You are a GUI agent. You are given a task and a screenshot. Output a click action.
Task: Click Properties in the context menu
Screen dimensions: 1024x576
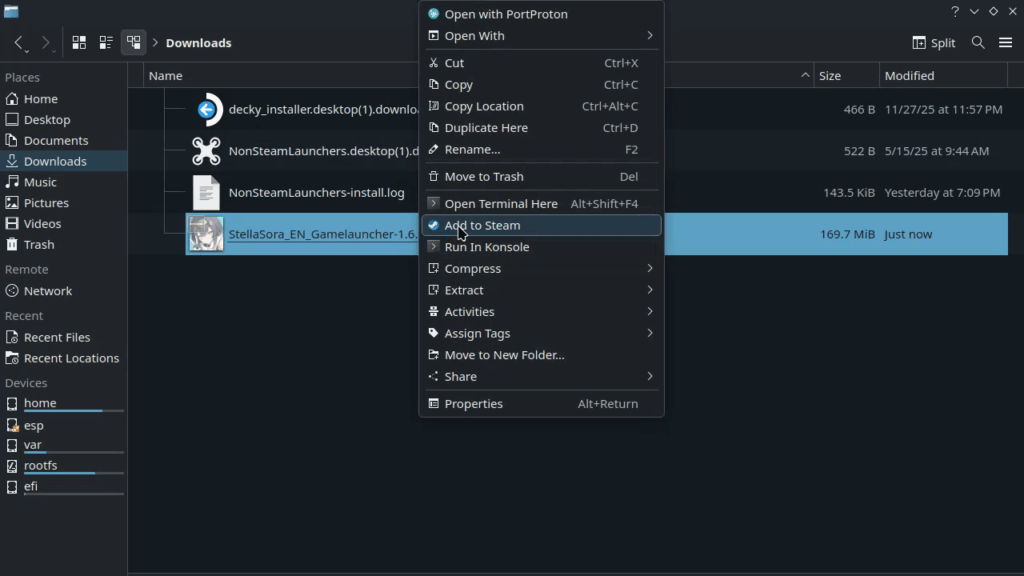473,404
